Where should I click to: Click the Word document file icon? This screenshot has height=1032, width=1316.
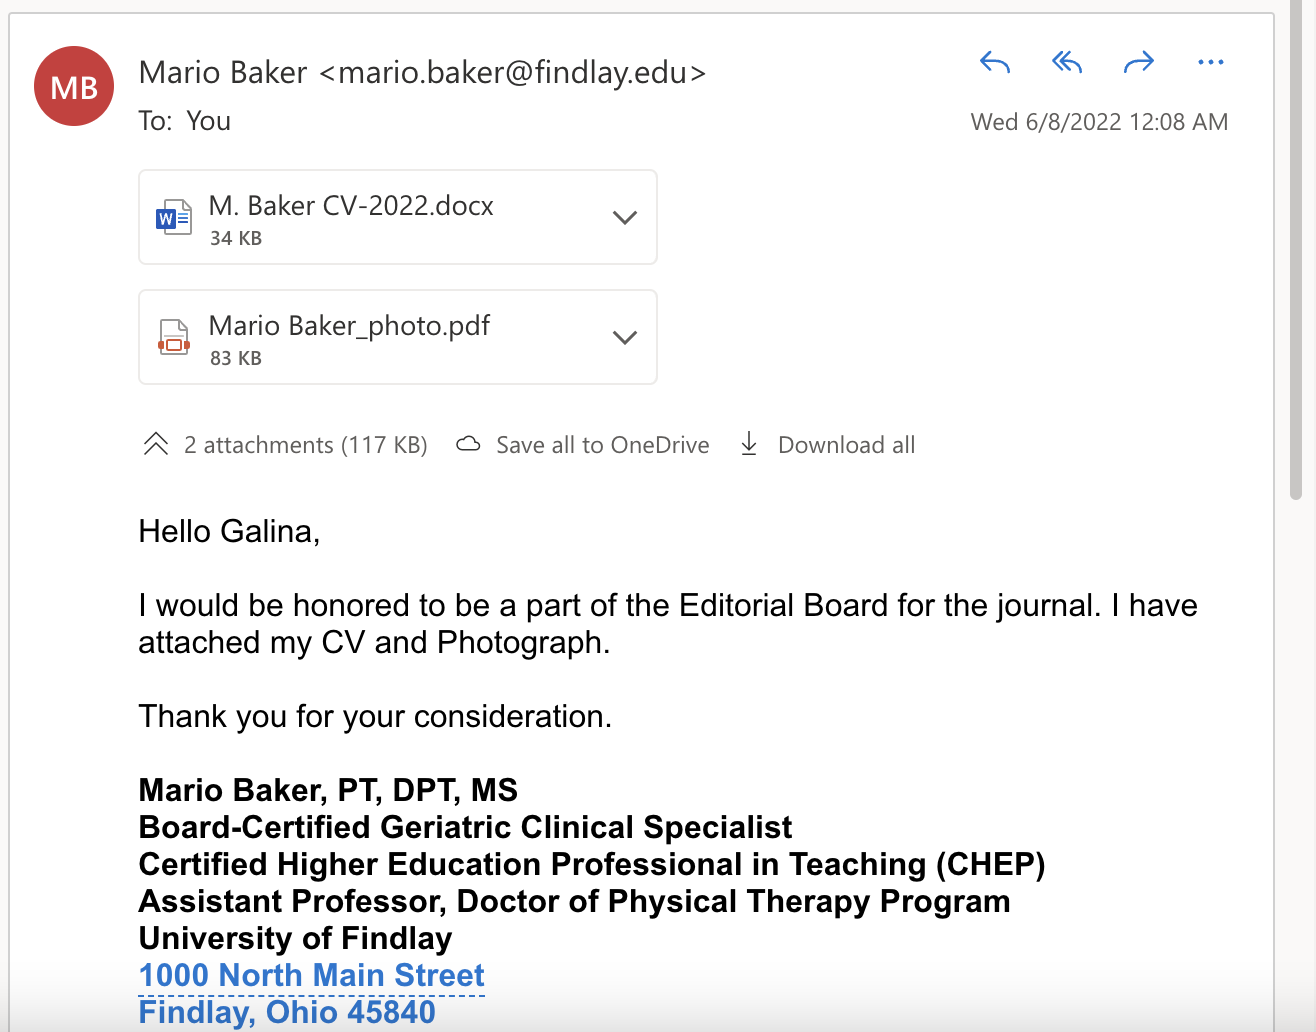(x=173, y=217)
